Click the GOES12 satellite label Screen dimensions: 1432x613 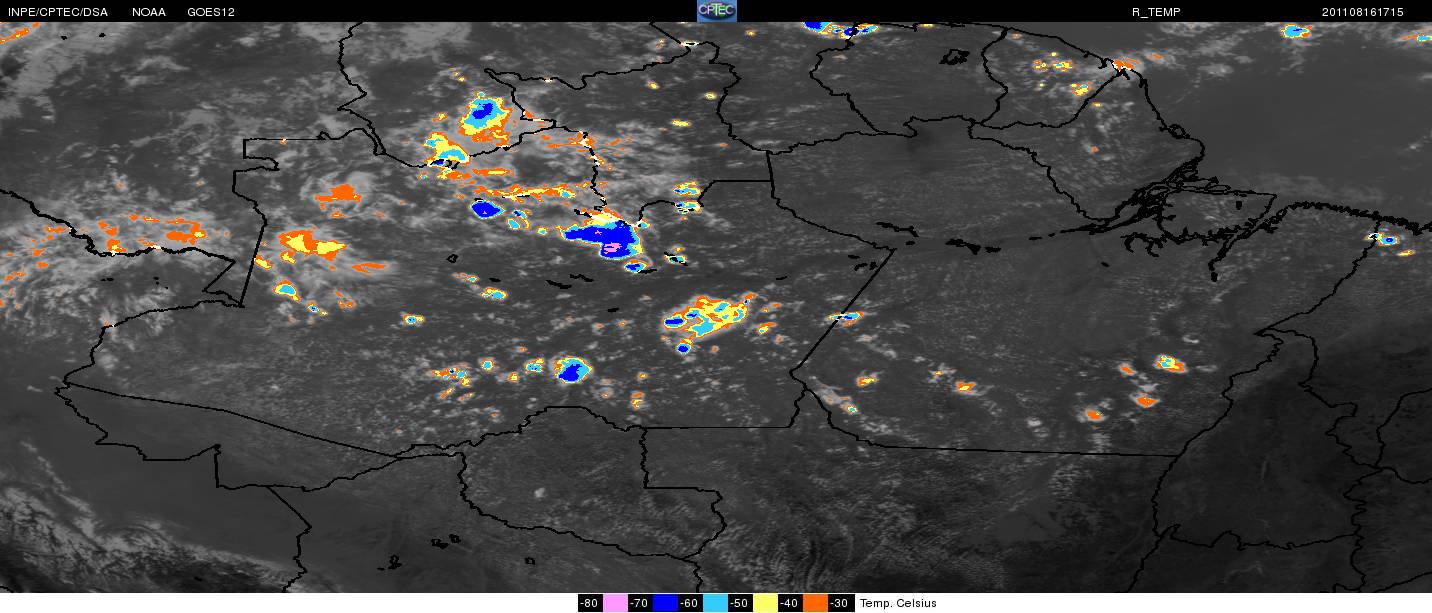pyautogui.click(x=212, y=11)
